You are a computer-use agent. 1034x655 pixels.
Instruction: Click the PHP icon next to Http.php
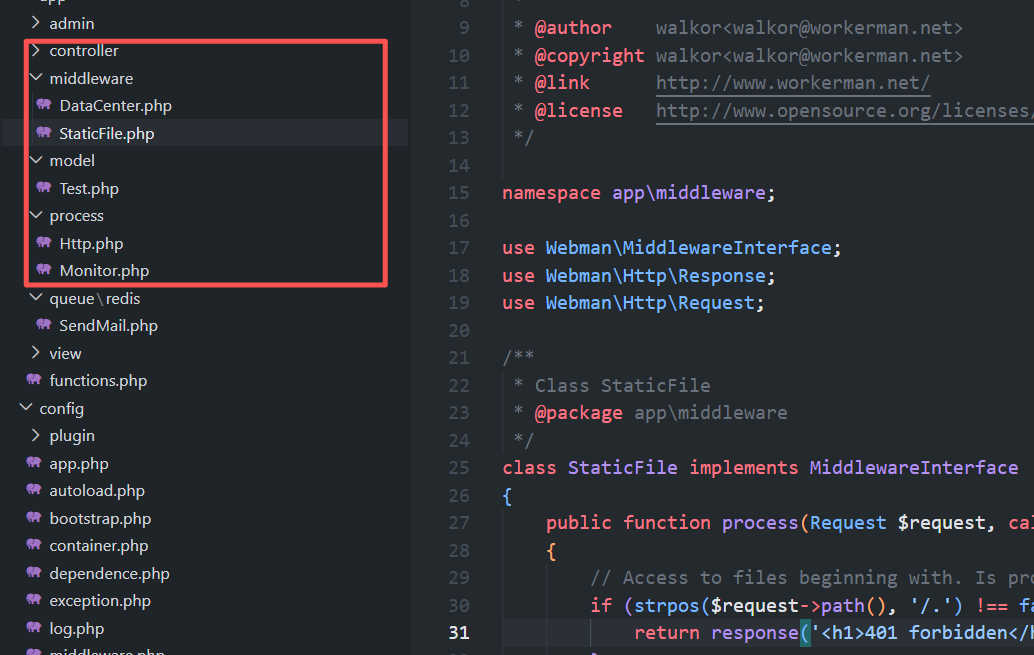pyautogui.click(x=44, y=243)
